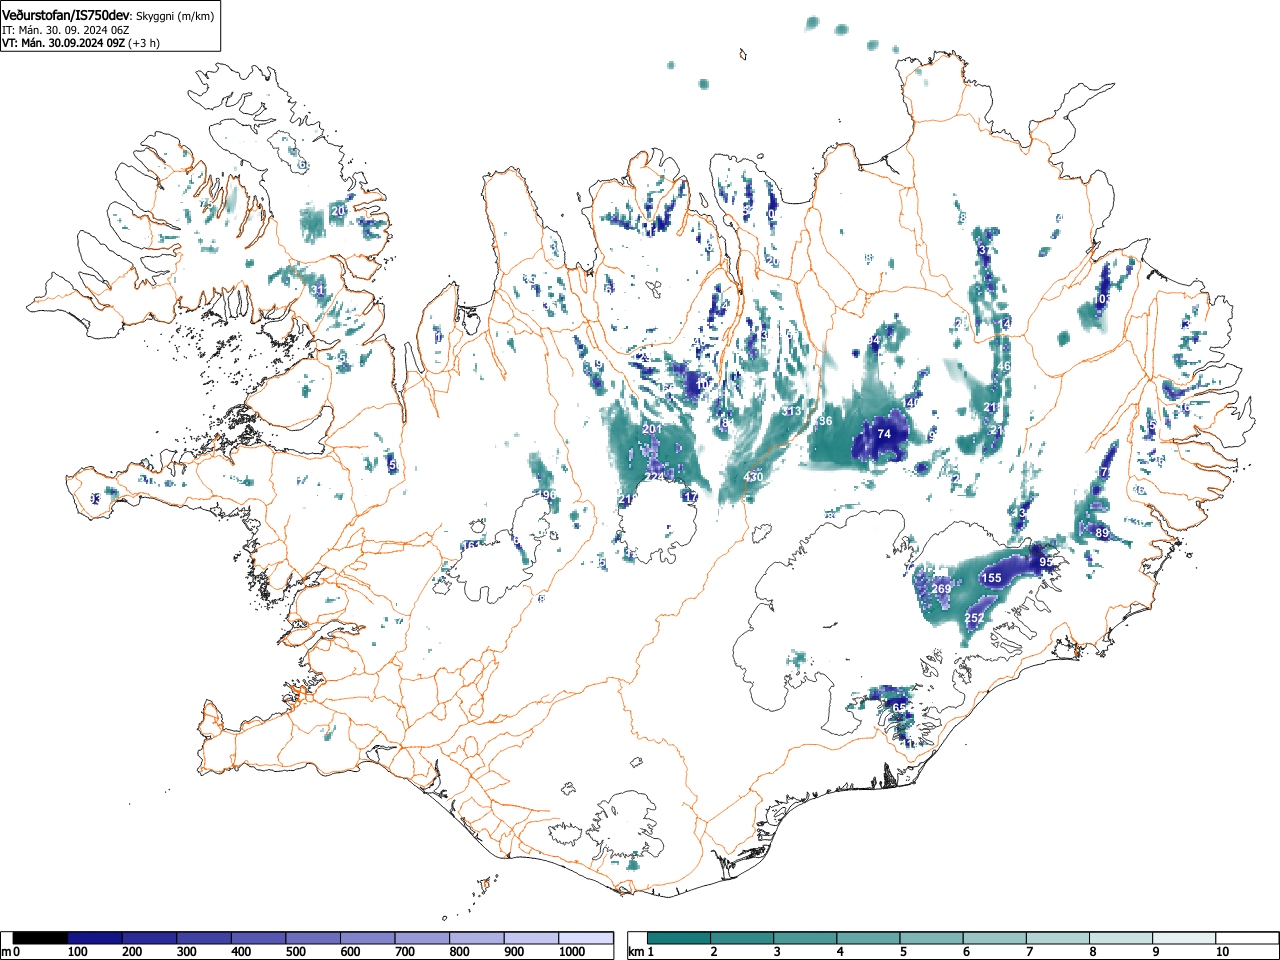Click the VT: Mán. 30.09.2024 09Z line
This screenshot has height=960, width=1280.
coord(63,43)
